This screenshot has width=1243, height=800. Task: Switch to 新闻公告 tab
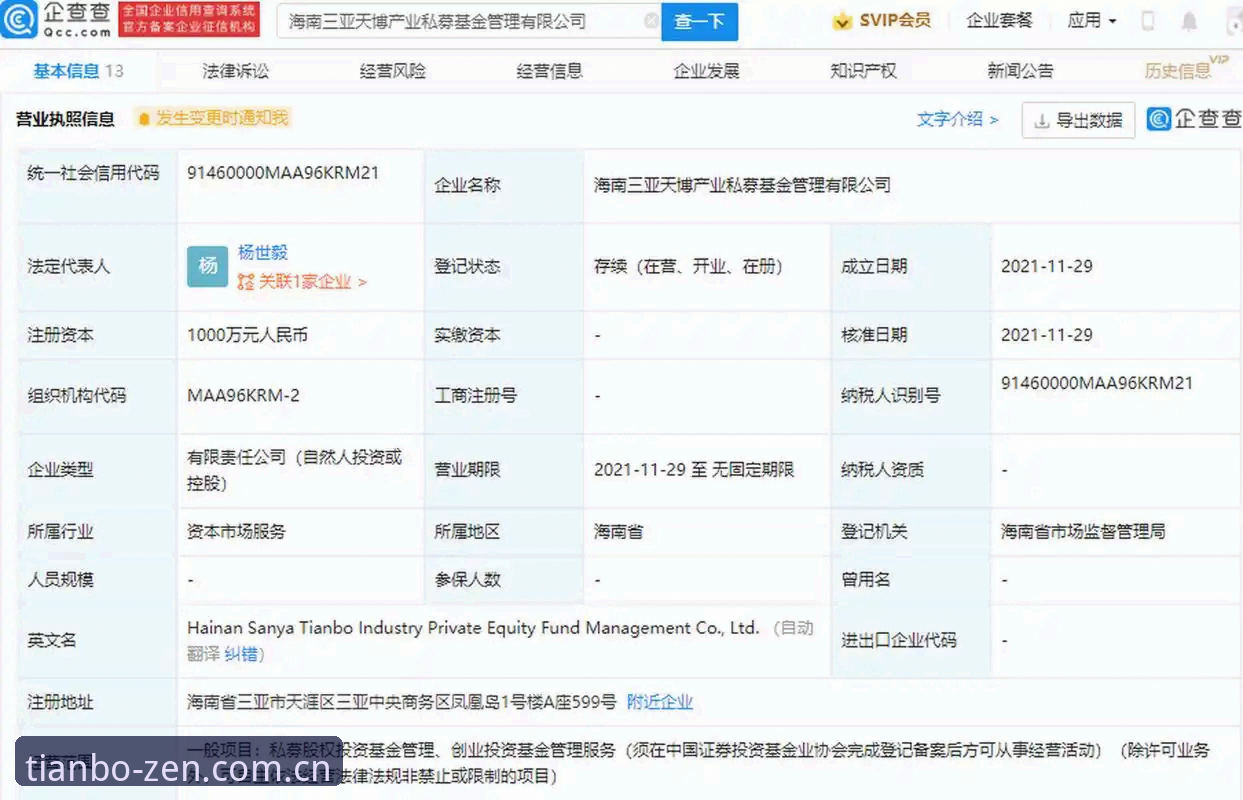pyautogui.click(x=1020, y=70)
